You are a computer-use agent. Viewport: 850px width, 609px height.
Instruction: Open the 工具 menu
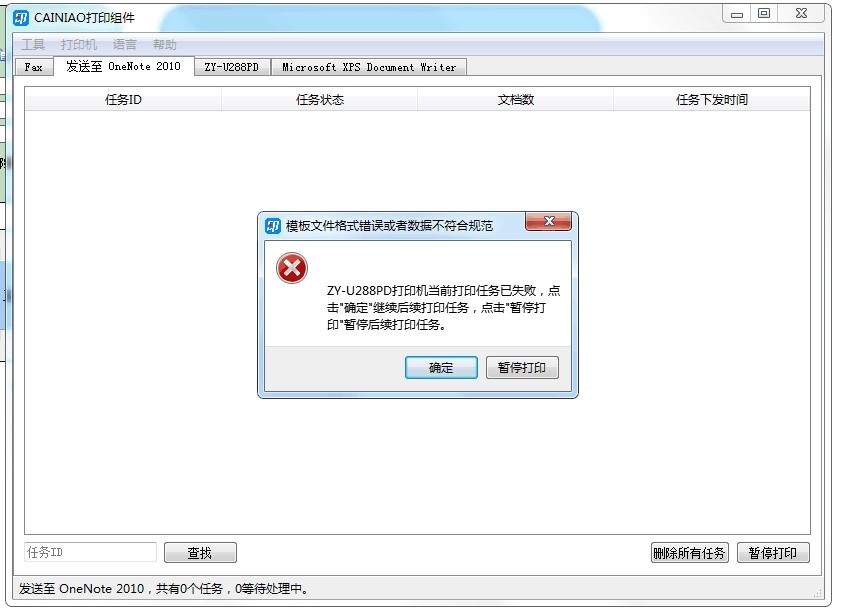pos(33,44)
